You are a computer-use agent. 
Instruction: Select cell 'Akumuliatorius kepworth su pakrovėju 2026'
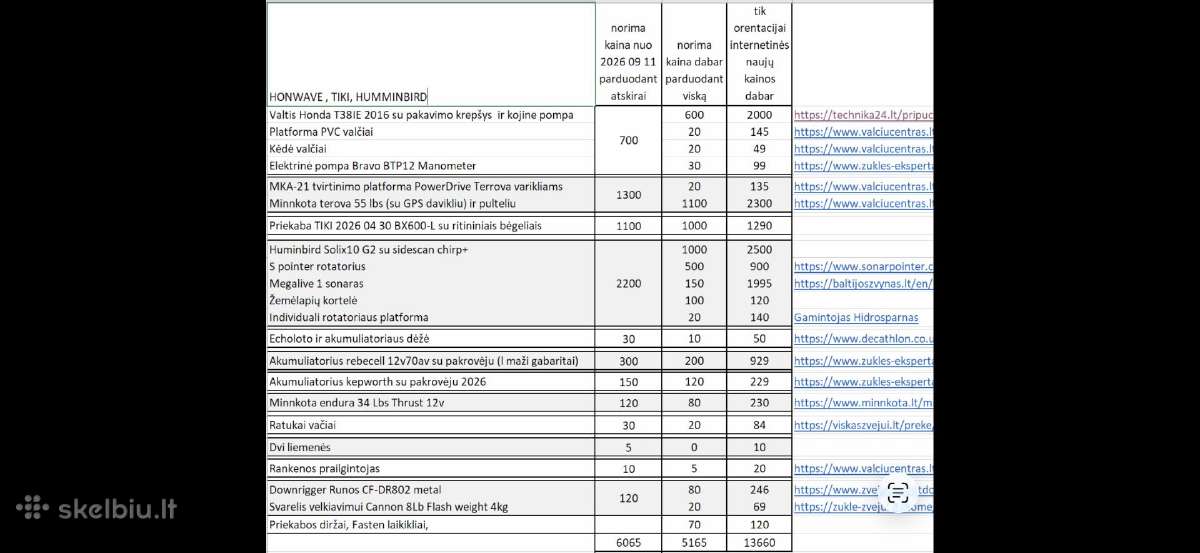[x=431, y=382]
